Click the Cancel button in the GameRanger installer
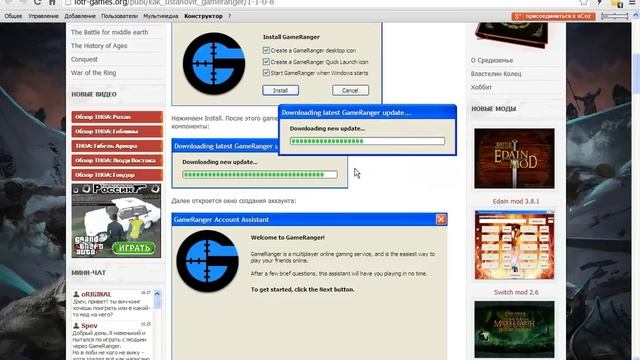The image size is (640, 360). click(350, 90)
